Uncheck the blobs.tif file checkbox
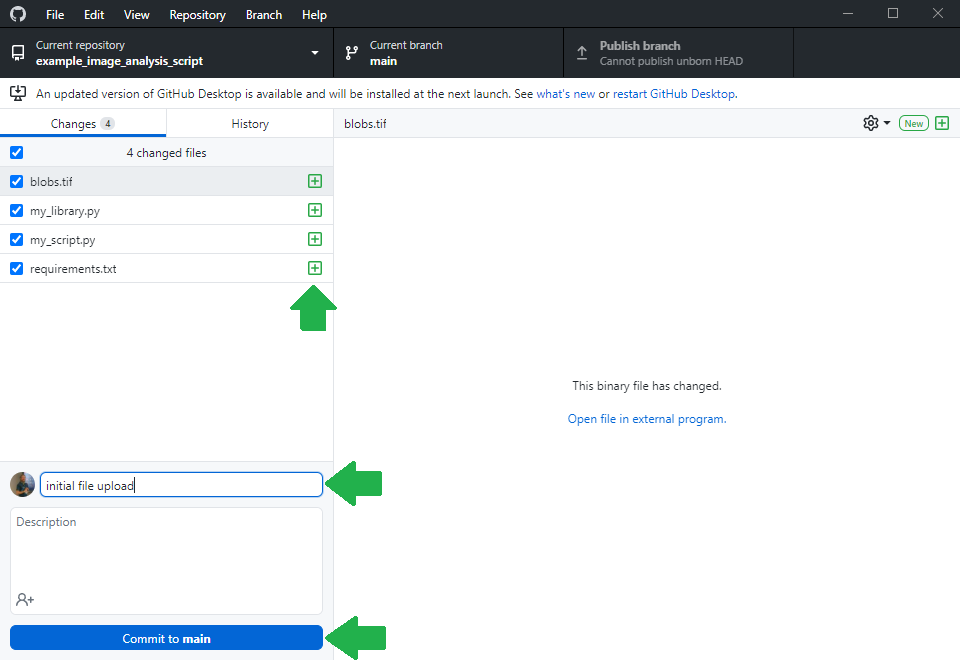The width and height of the screenshot is (960, 660). (x=16, y=182)
